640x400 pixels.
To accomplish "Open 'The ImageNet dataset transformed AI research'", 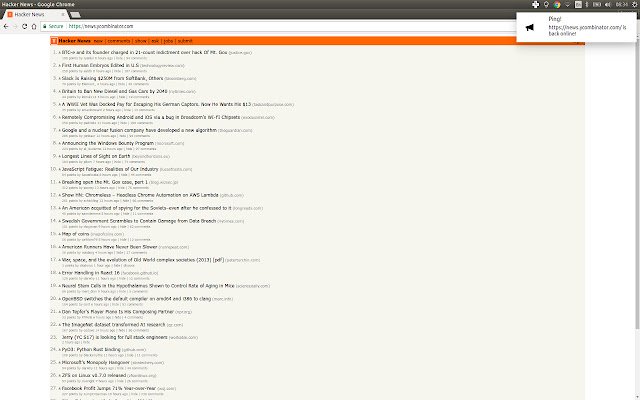I will point(113,324).
